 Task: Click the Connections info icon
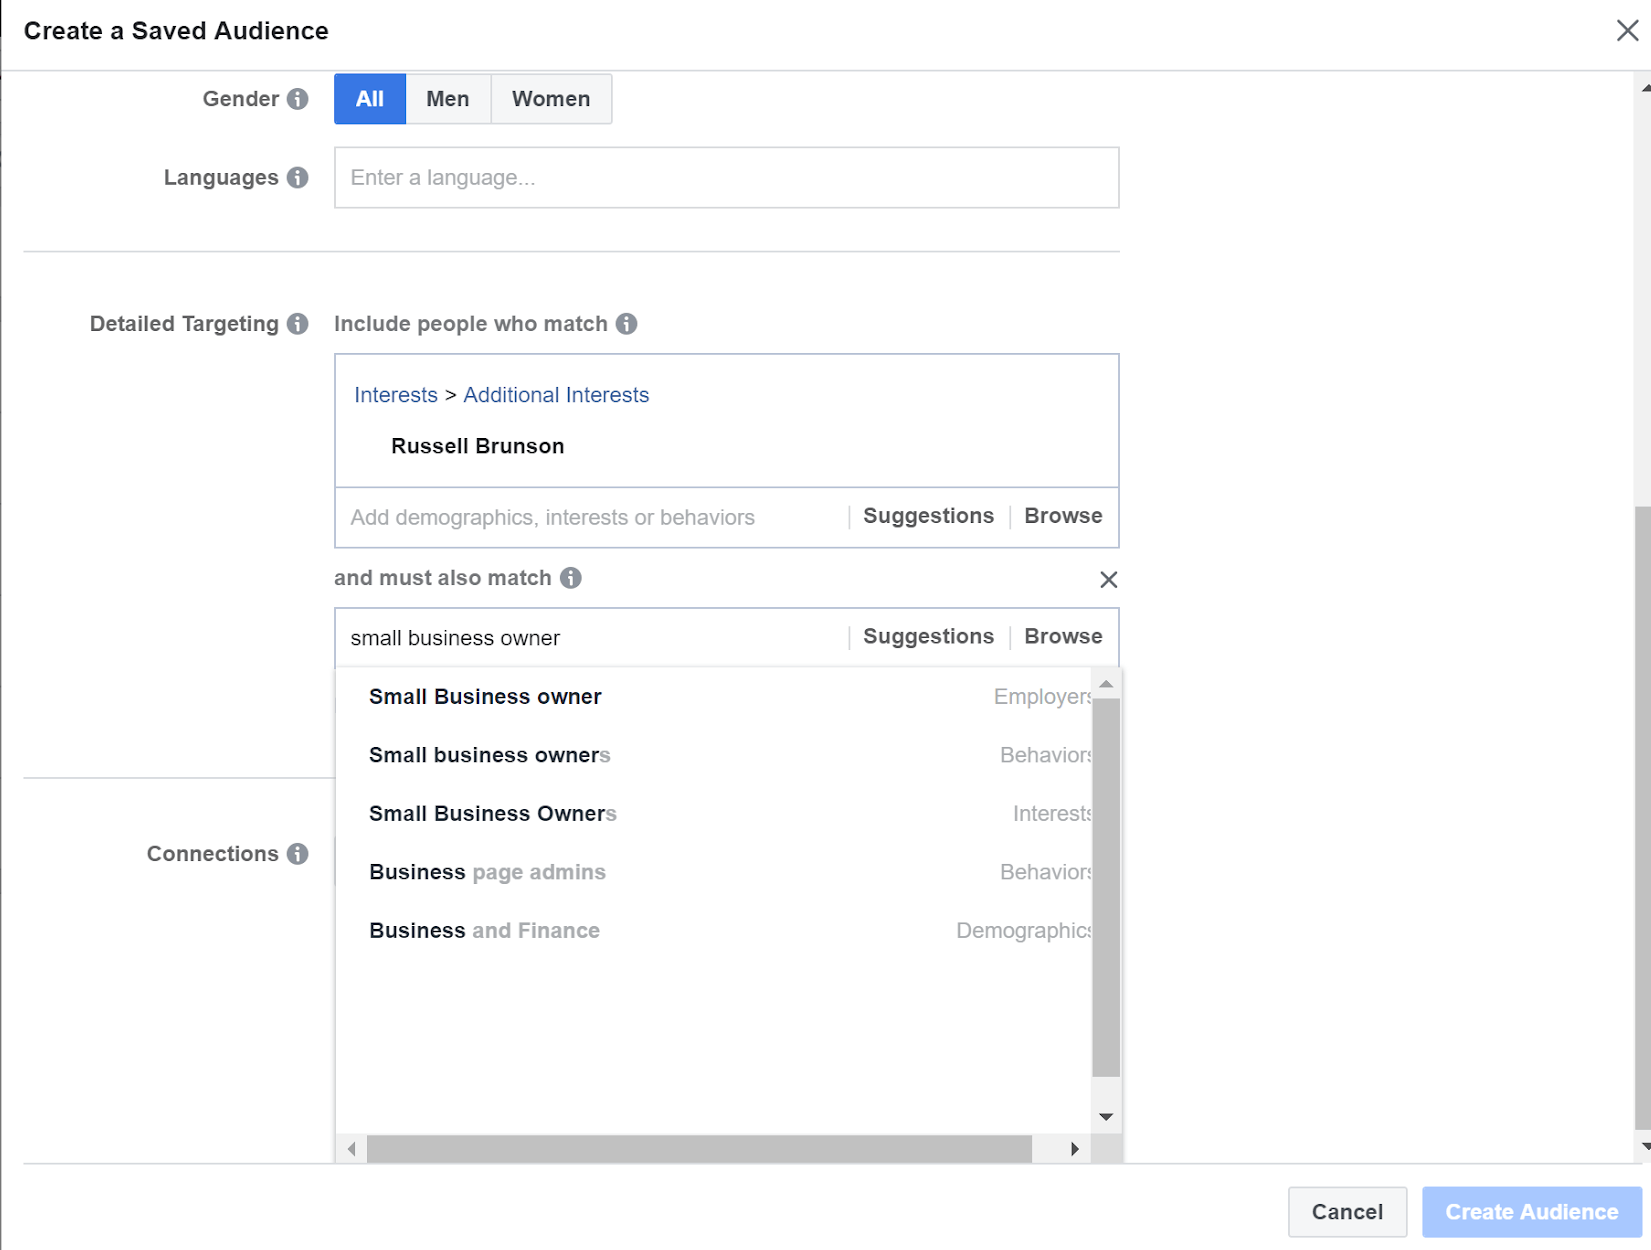pyautogui.click(x=297, y=854)
